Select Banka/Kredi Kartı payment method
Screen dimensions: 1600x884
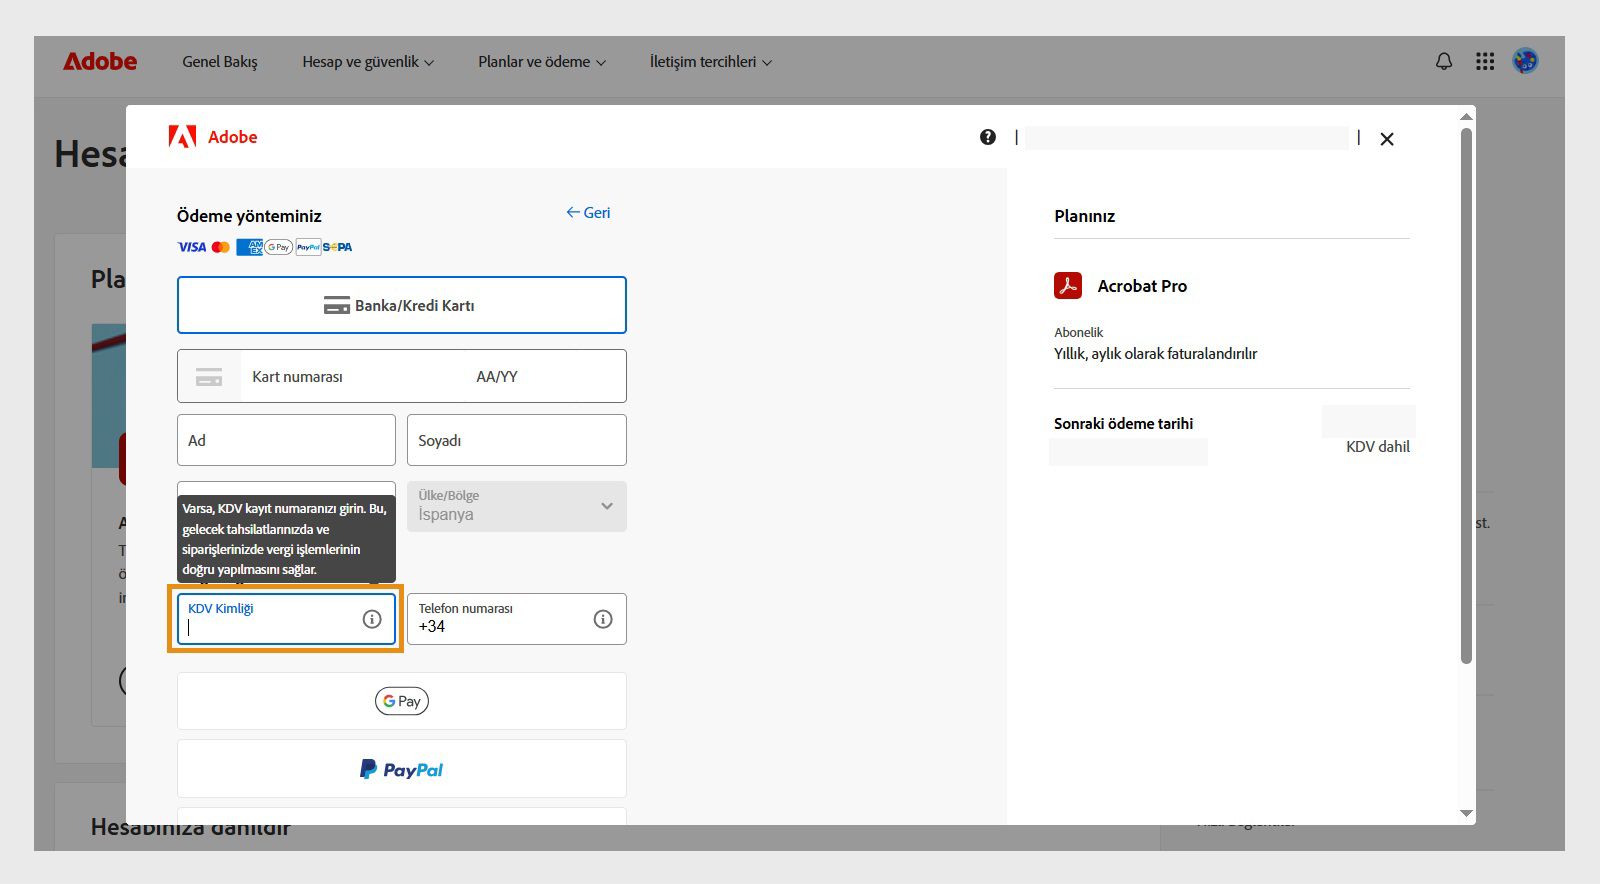tap(402, 305)
